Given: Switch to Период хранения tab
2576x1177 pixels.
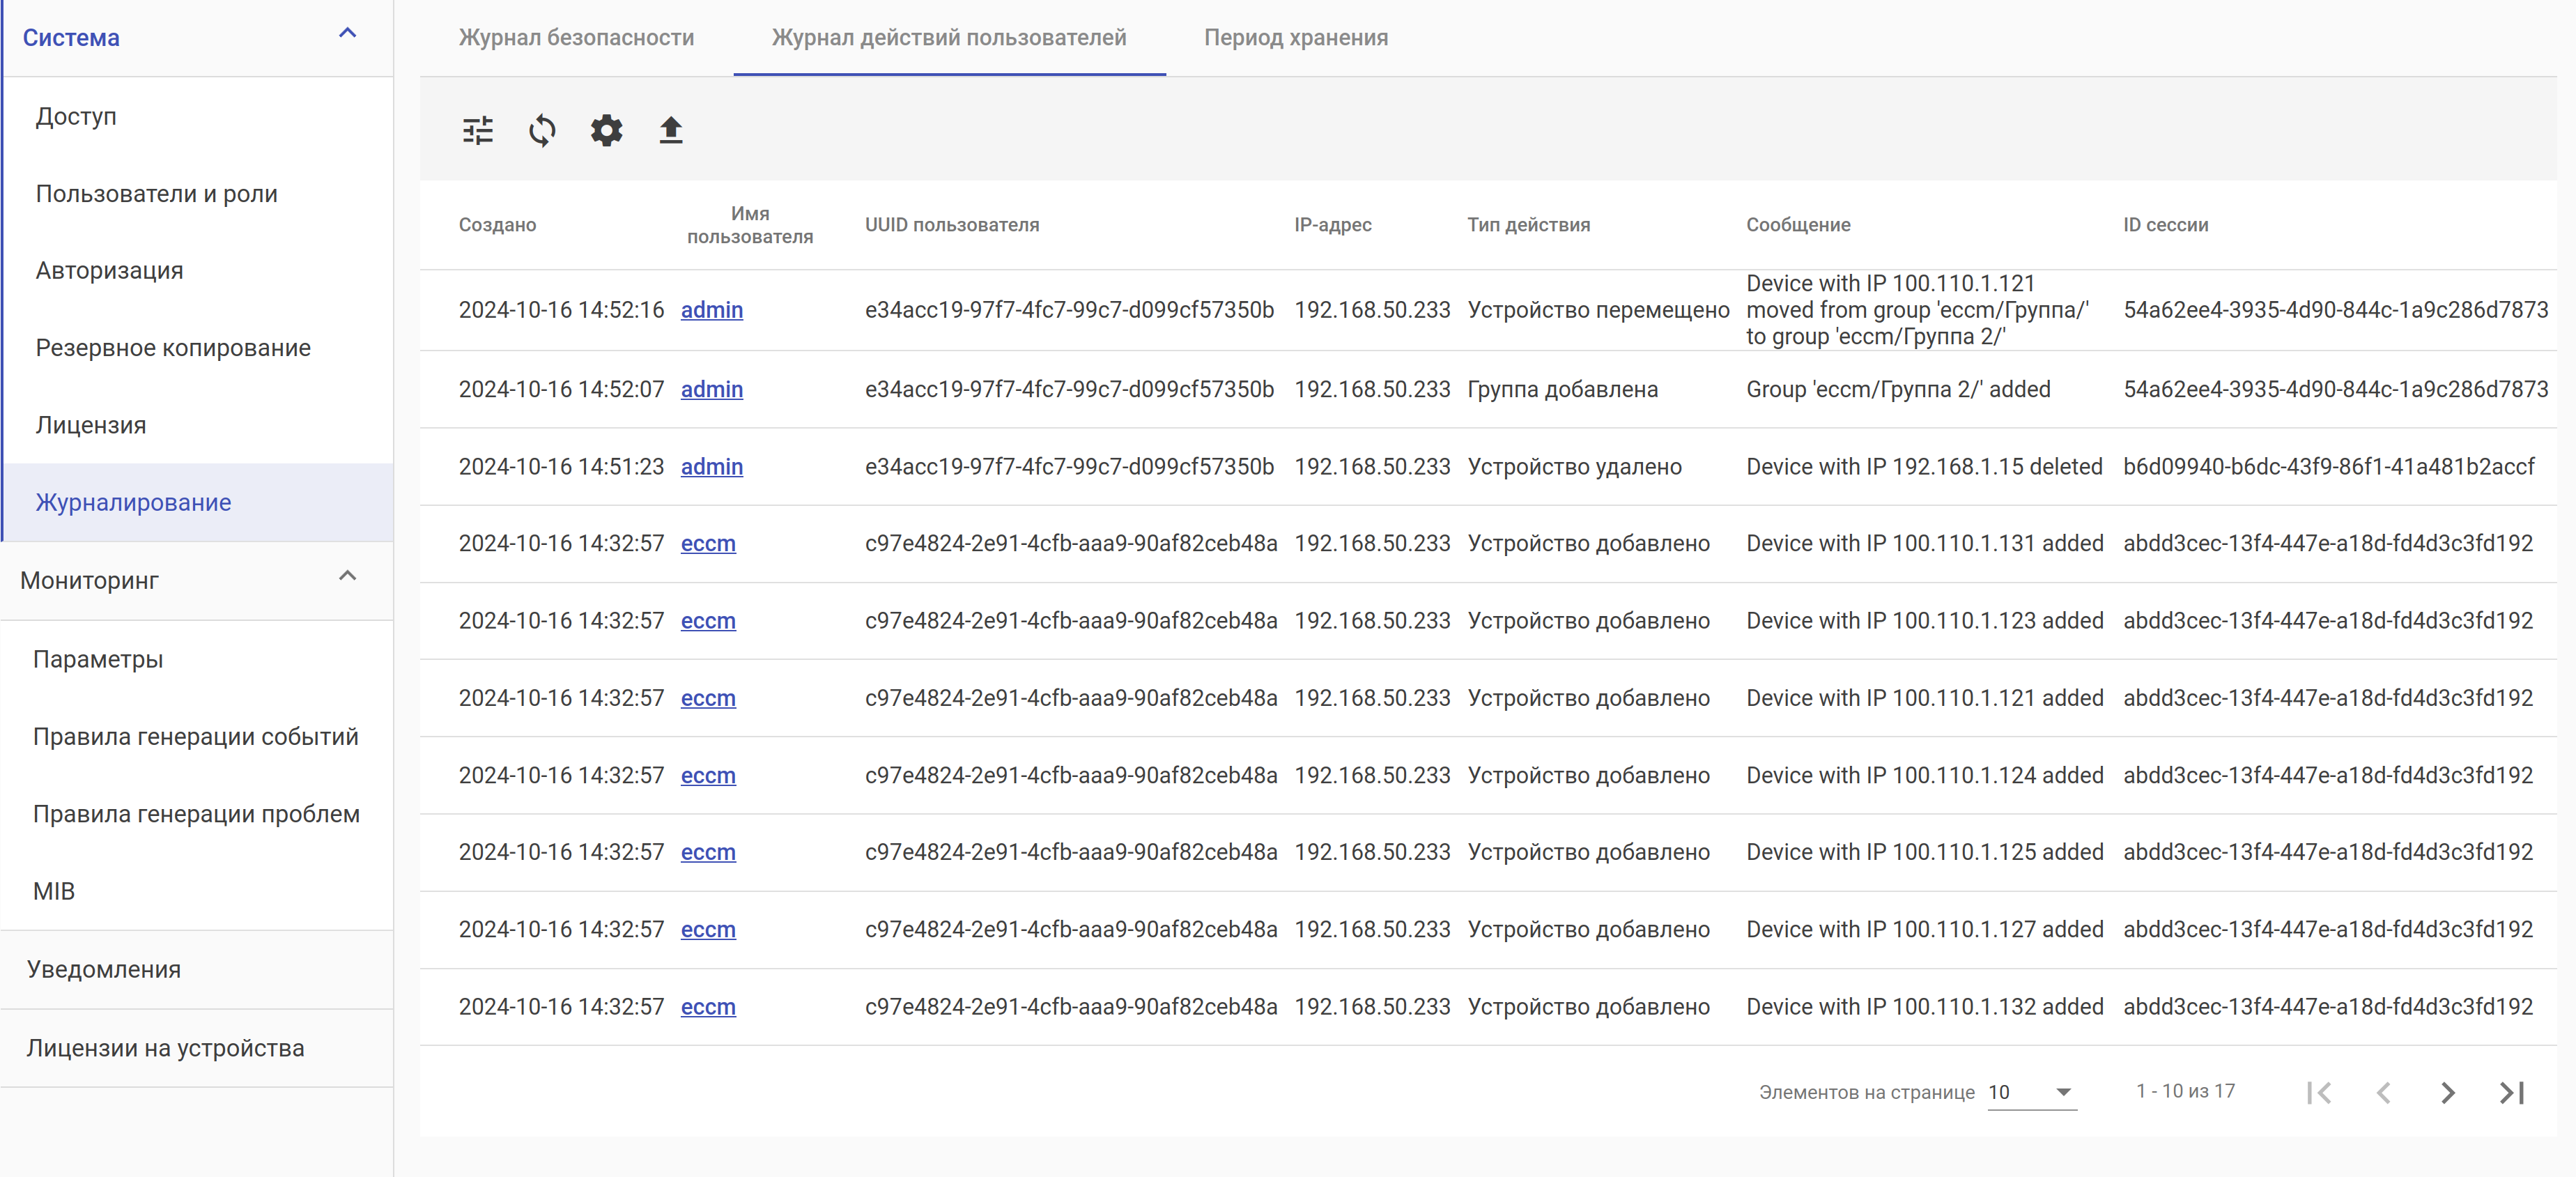Looking at the screenshot, I should [x=1295, y=38].
